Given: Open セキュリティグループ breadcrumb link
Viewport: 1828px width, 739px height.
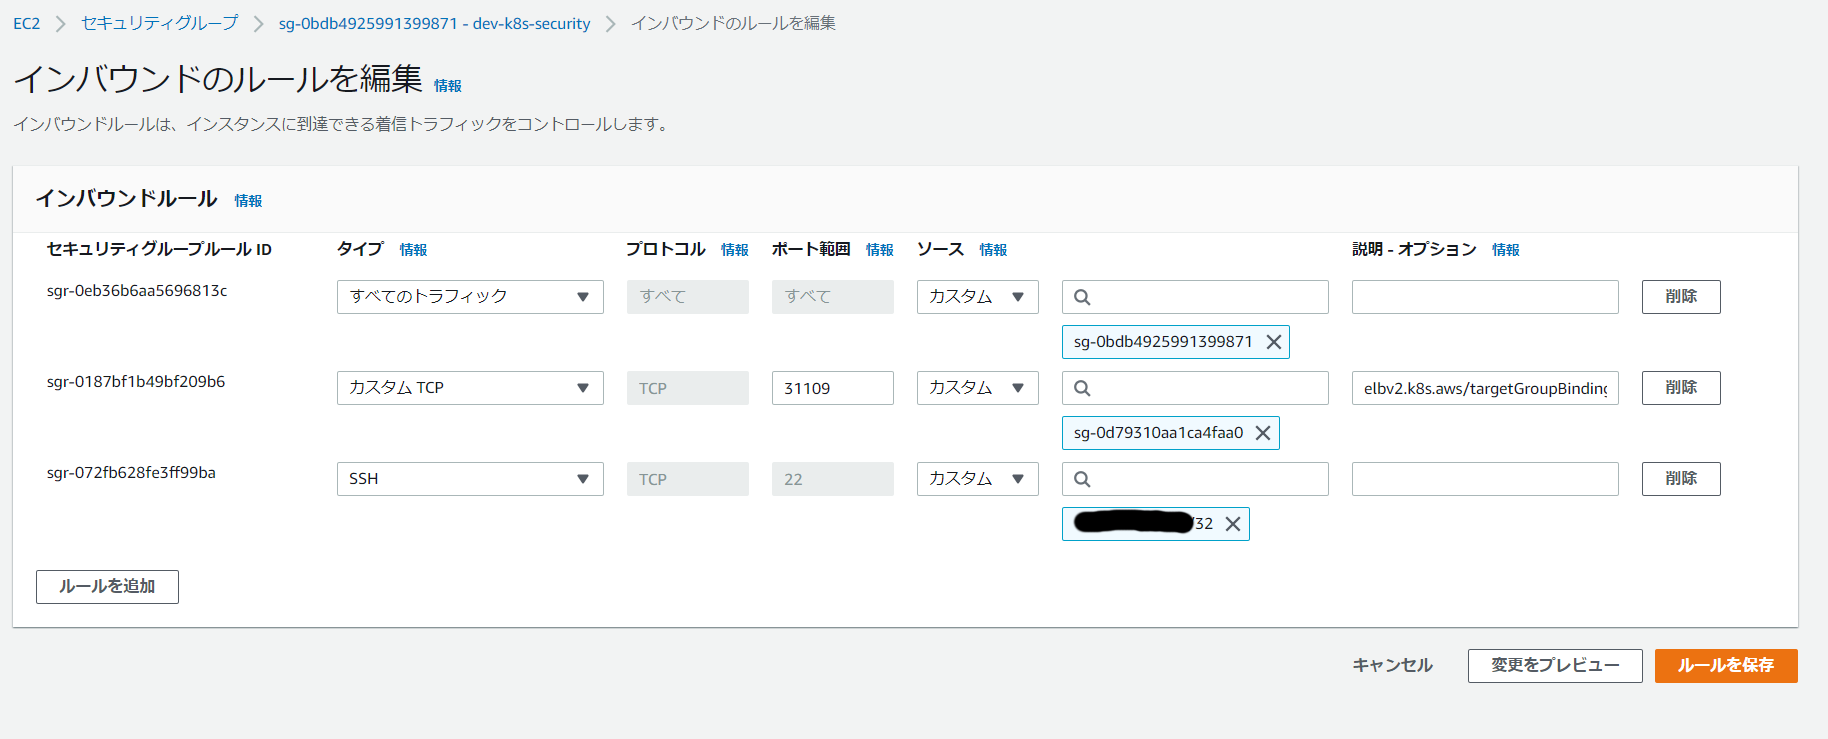Looking at the screenshot, I should pyautogui.click(x=159, y=23).
